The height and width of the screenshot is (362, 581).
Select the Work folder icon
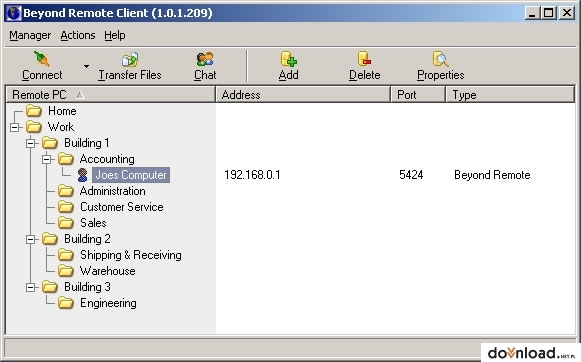pos(34,127)
